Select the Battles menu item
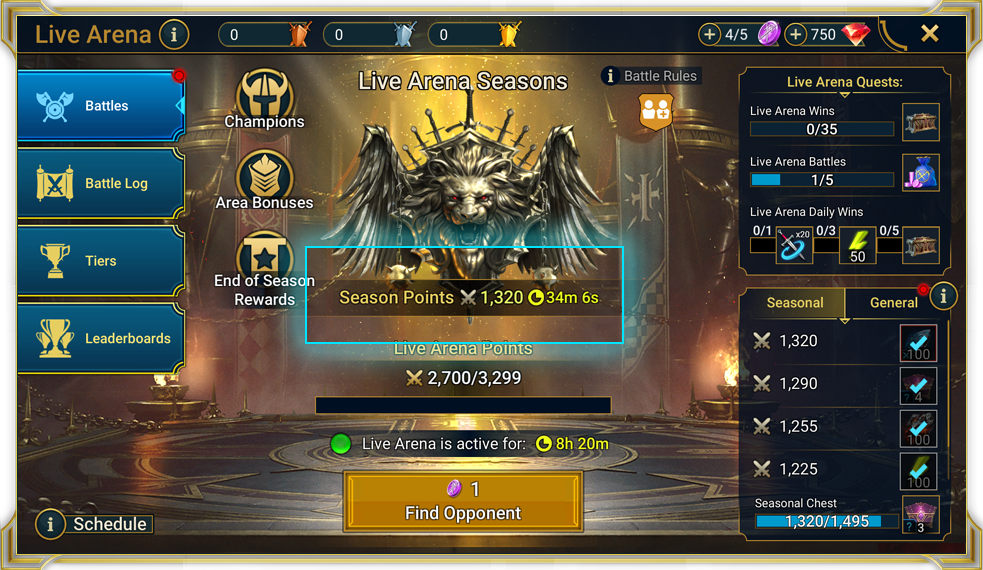983x570 pixels. (x=101, y=105)
